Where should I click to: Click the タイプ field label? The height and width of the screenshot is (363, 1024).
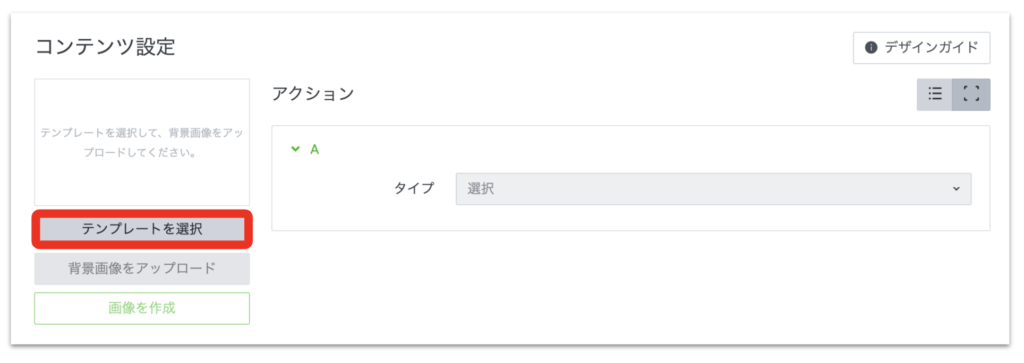pos(414,189)
